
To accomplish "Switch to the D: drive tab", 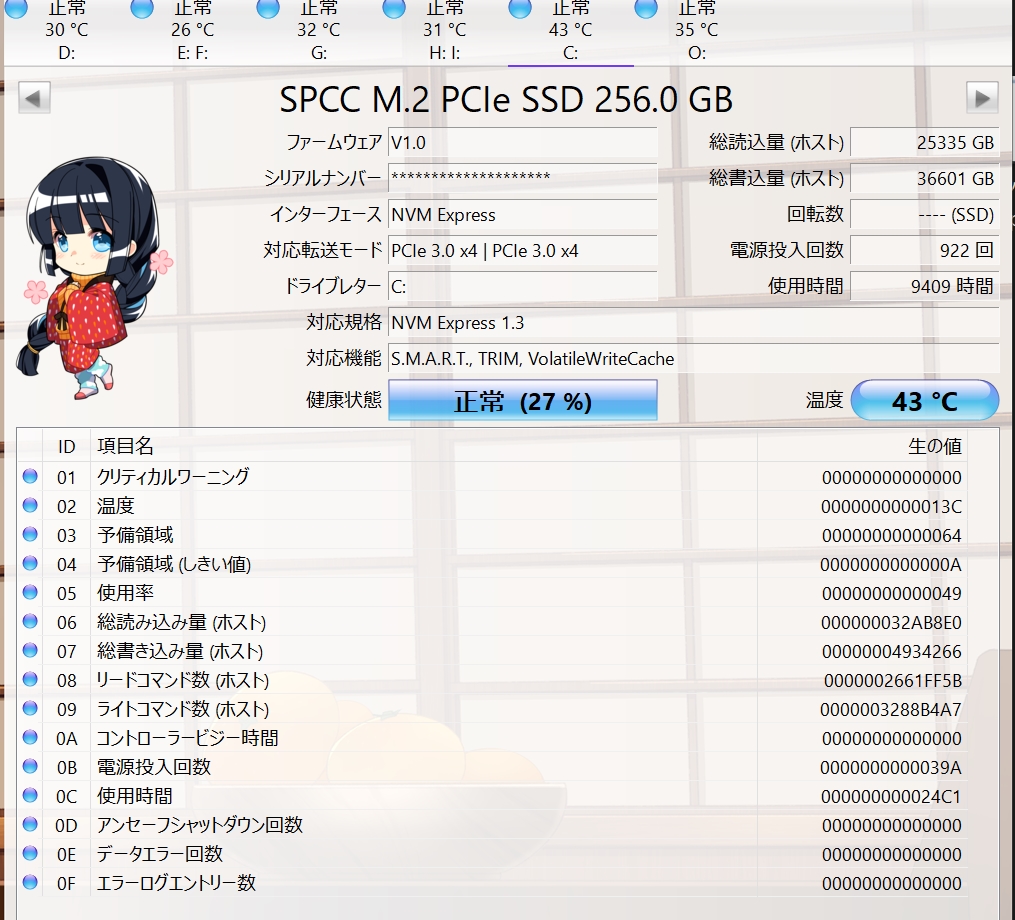I will pos(66,31).
